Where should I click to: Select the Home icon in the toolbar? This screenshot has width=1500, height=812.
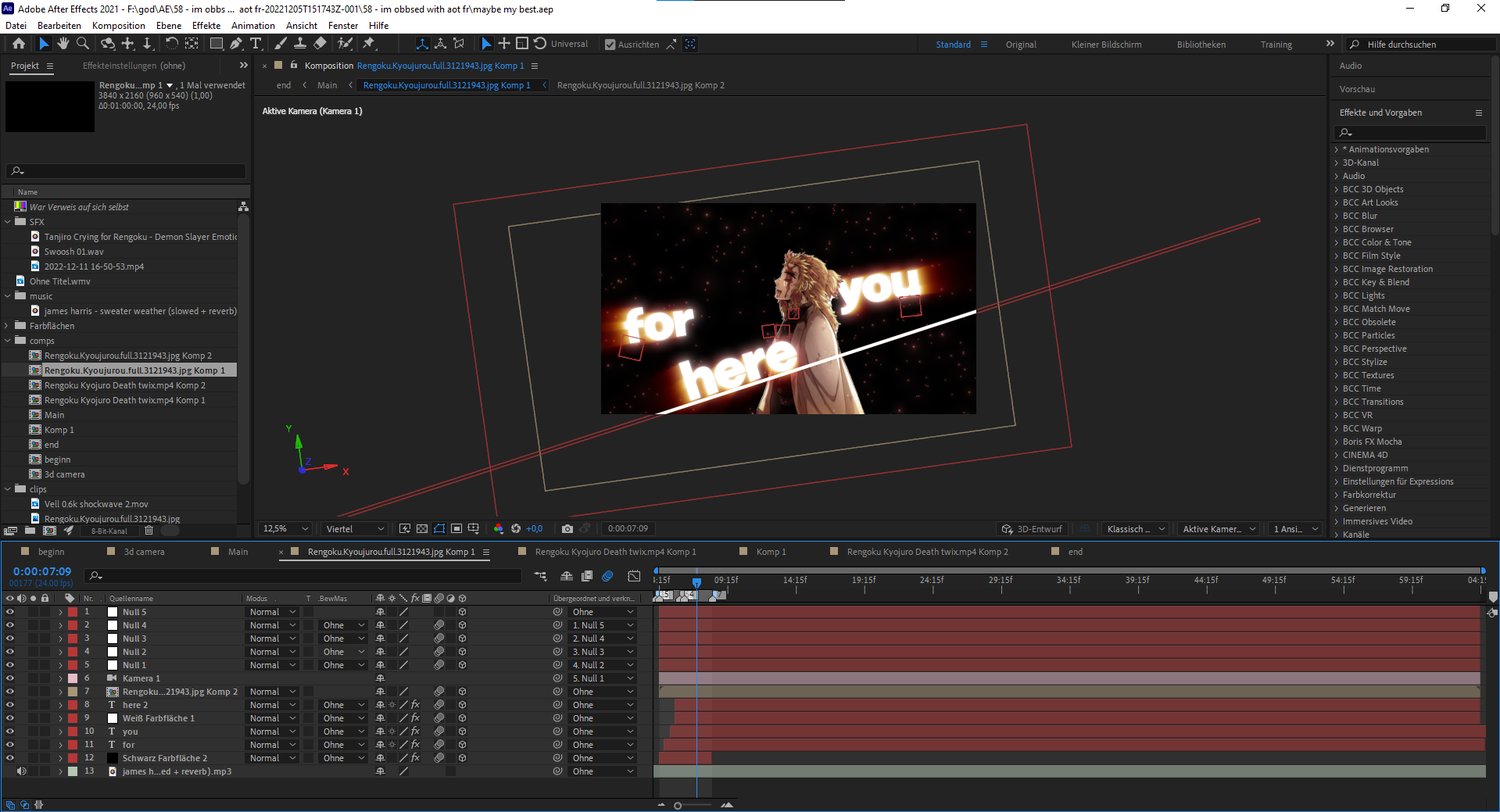[18, 44]
